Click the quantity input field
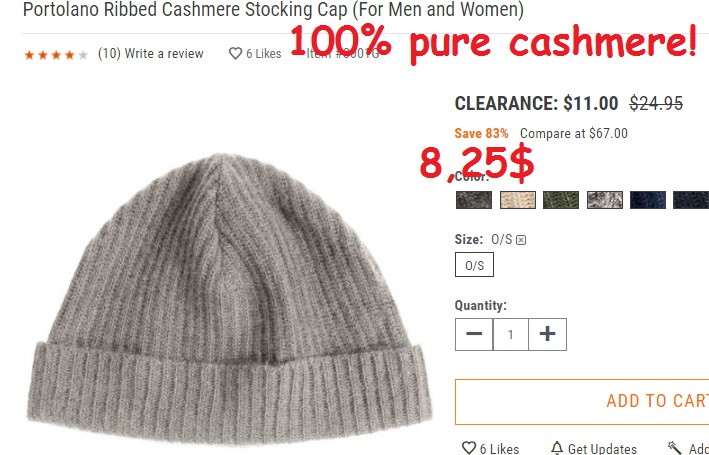 [510, 334]
